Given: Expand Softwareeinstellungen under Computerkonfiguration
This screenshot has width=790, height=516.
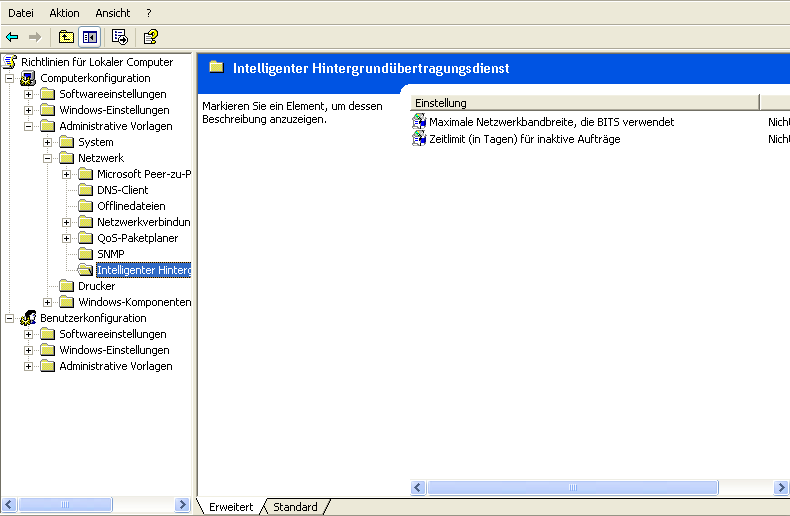Looking at the screenshot, I should pos(28,94).
